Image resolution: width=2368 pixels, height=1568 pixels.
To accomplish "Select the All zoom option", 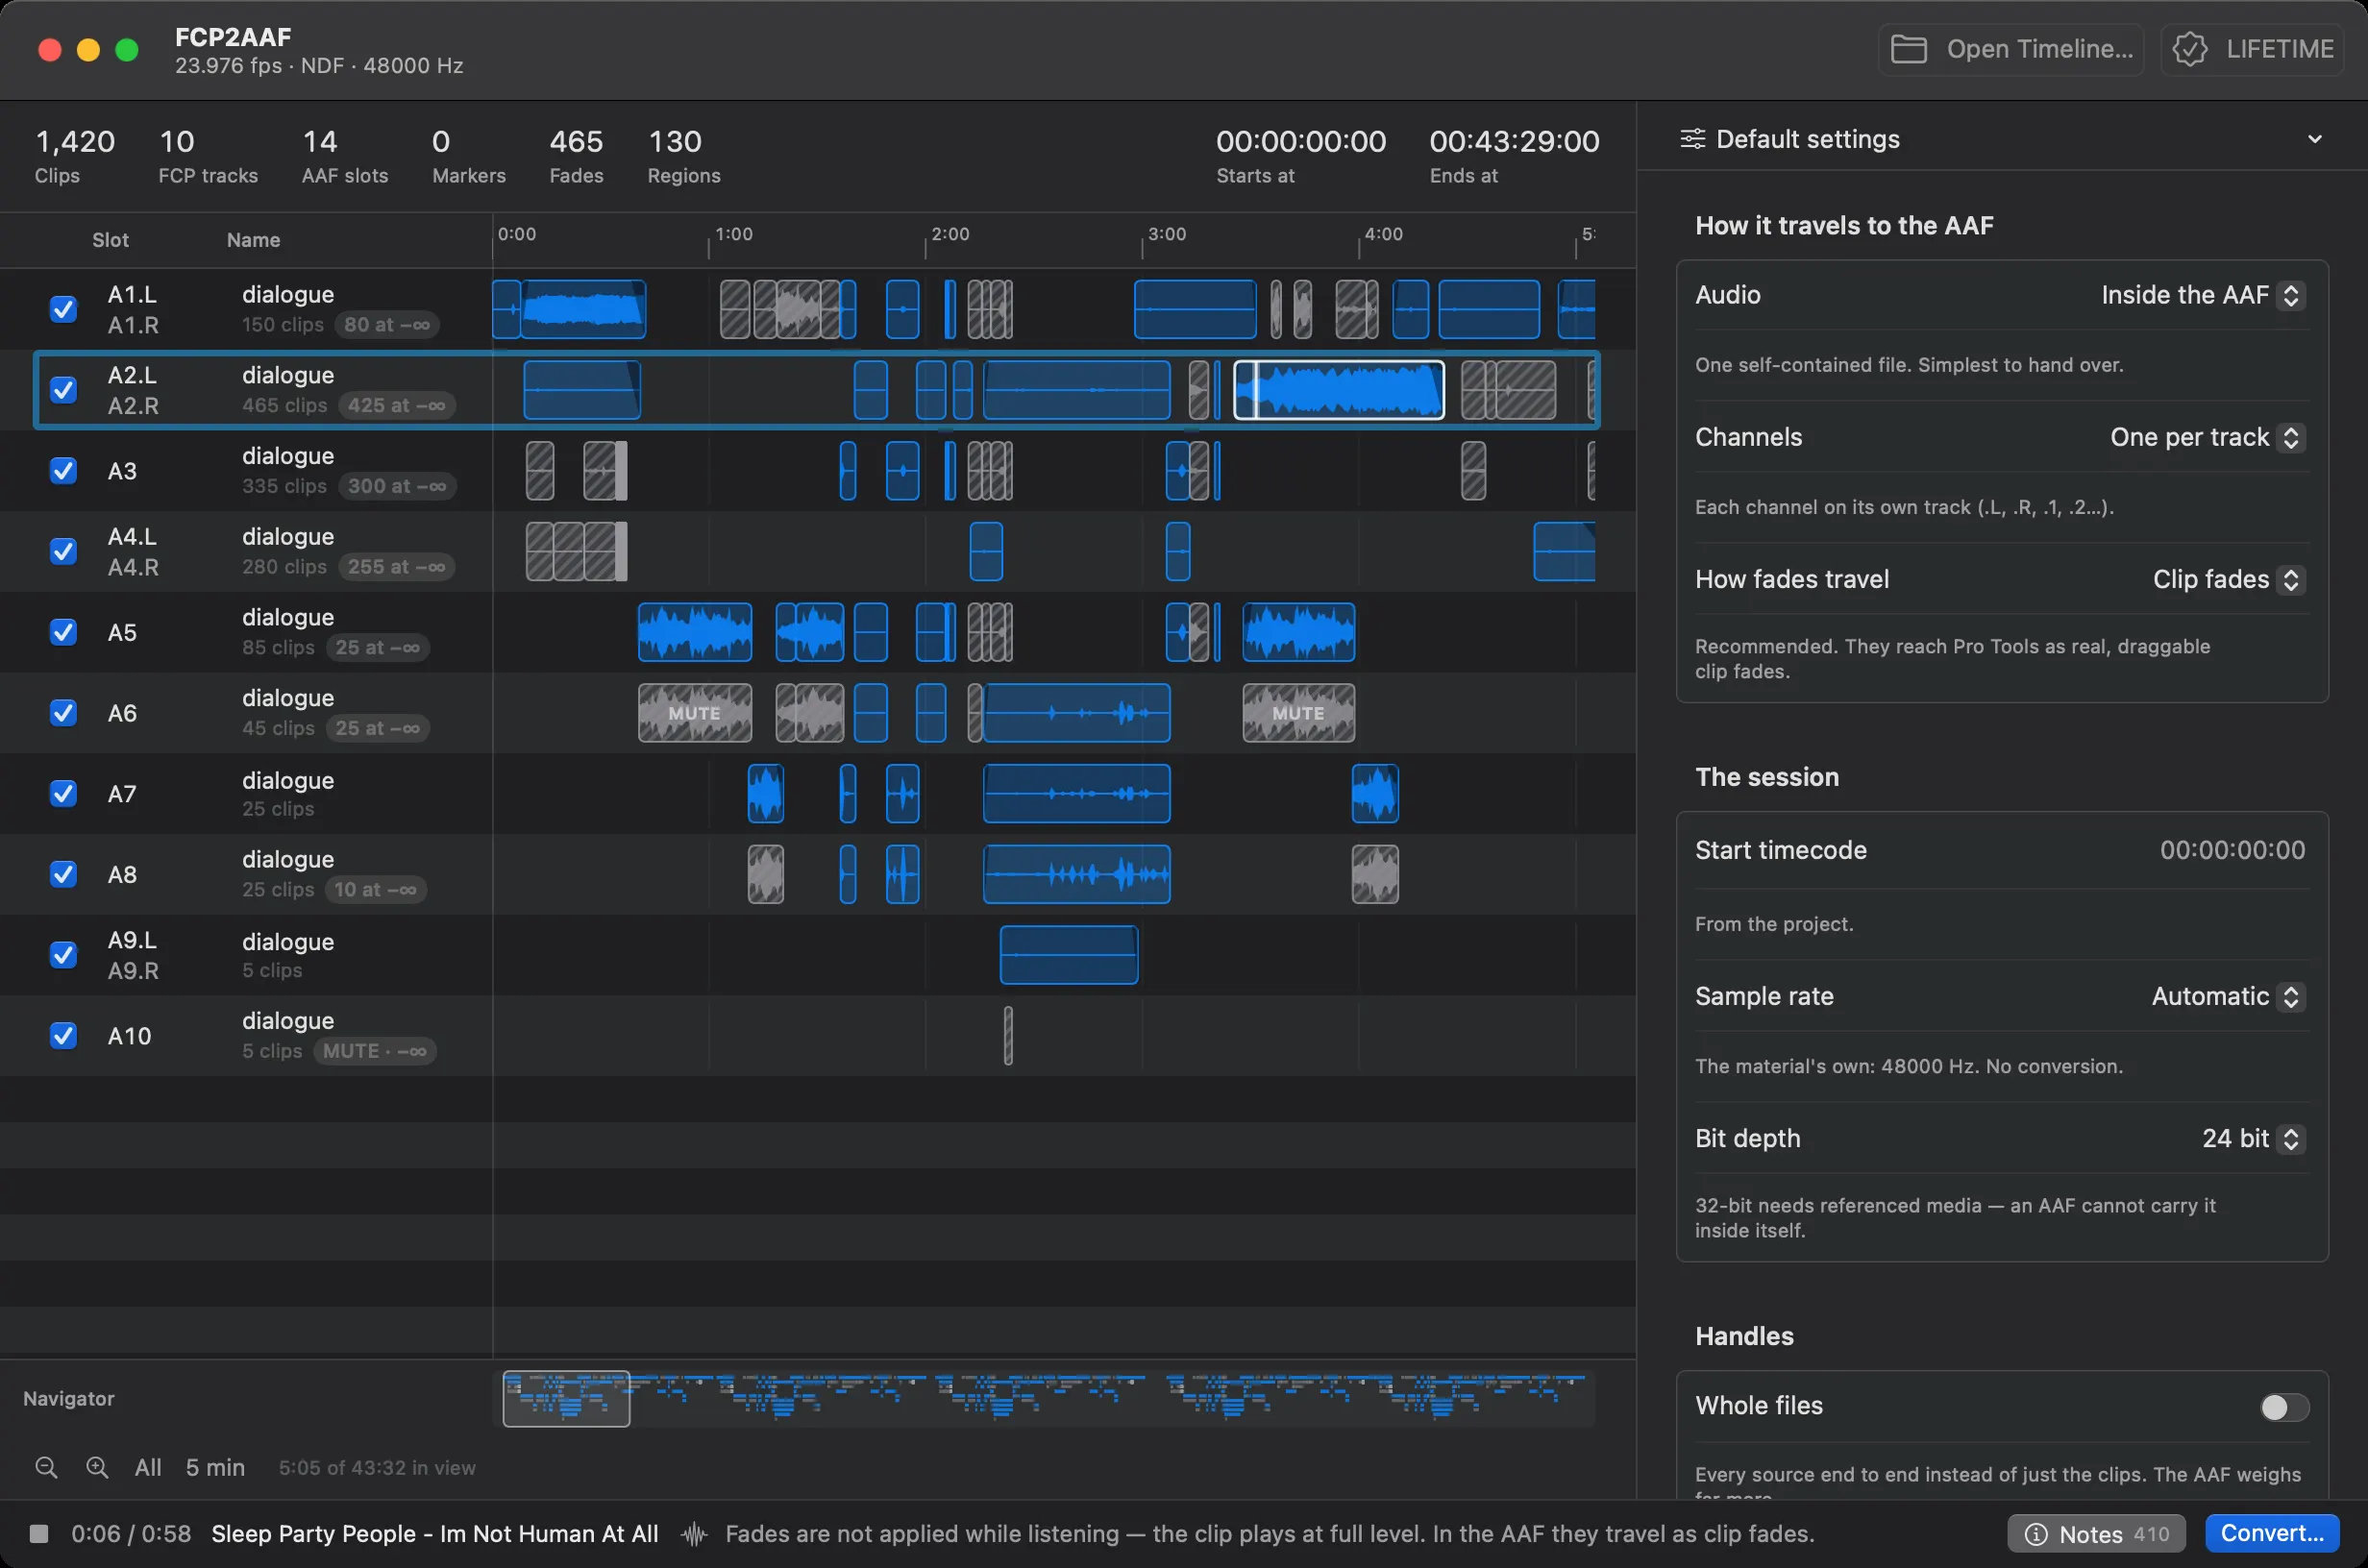I will point(148,1467).
